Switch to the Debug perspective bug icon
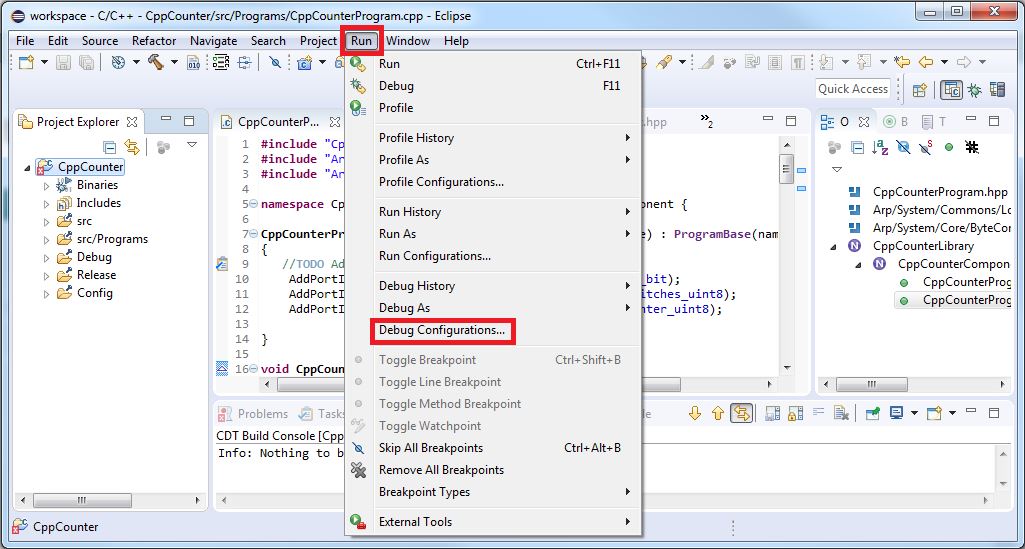Viewport: 1025px width, 549px height. pos(975,90)
